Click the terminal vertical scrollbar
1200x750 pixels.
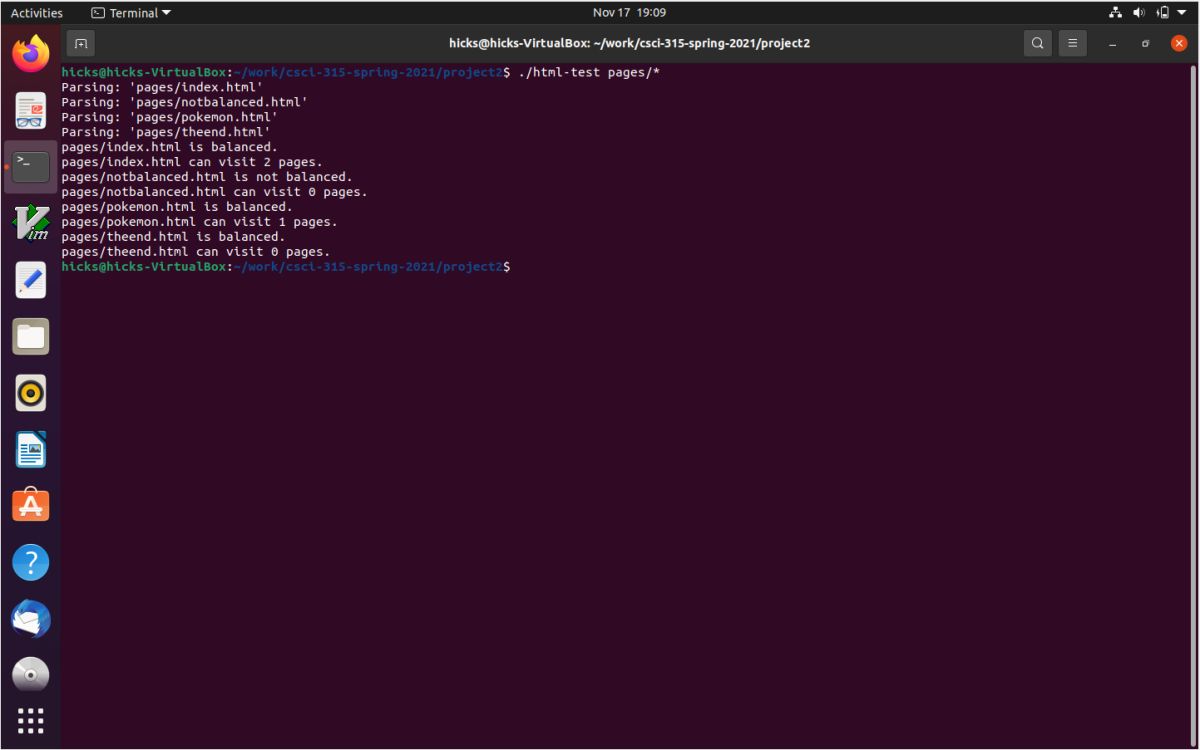point(1193,405)
